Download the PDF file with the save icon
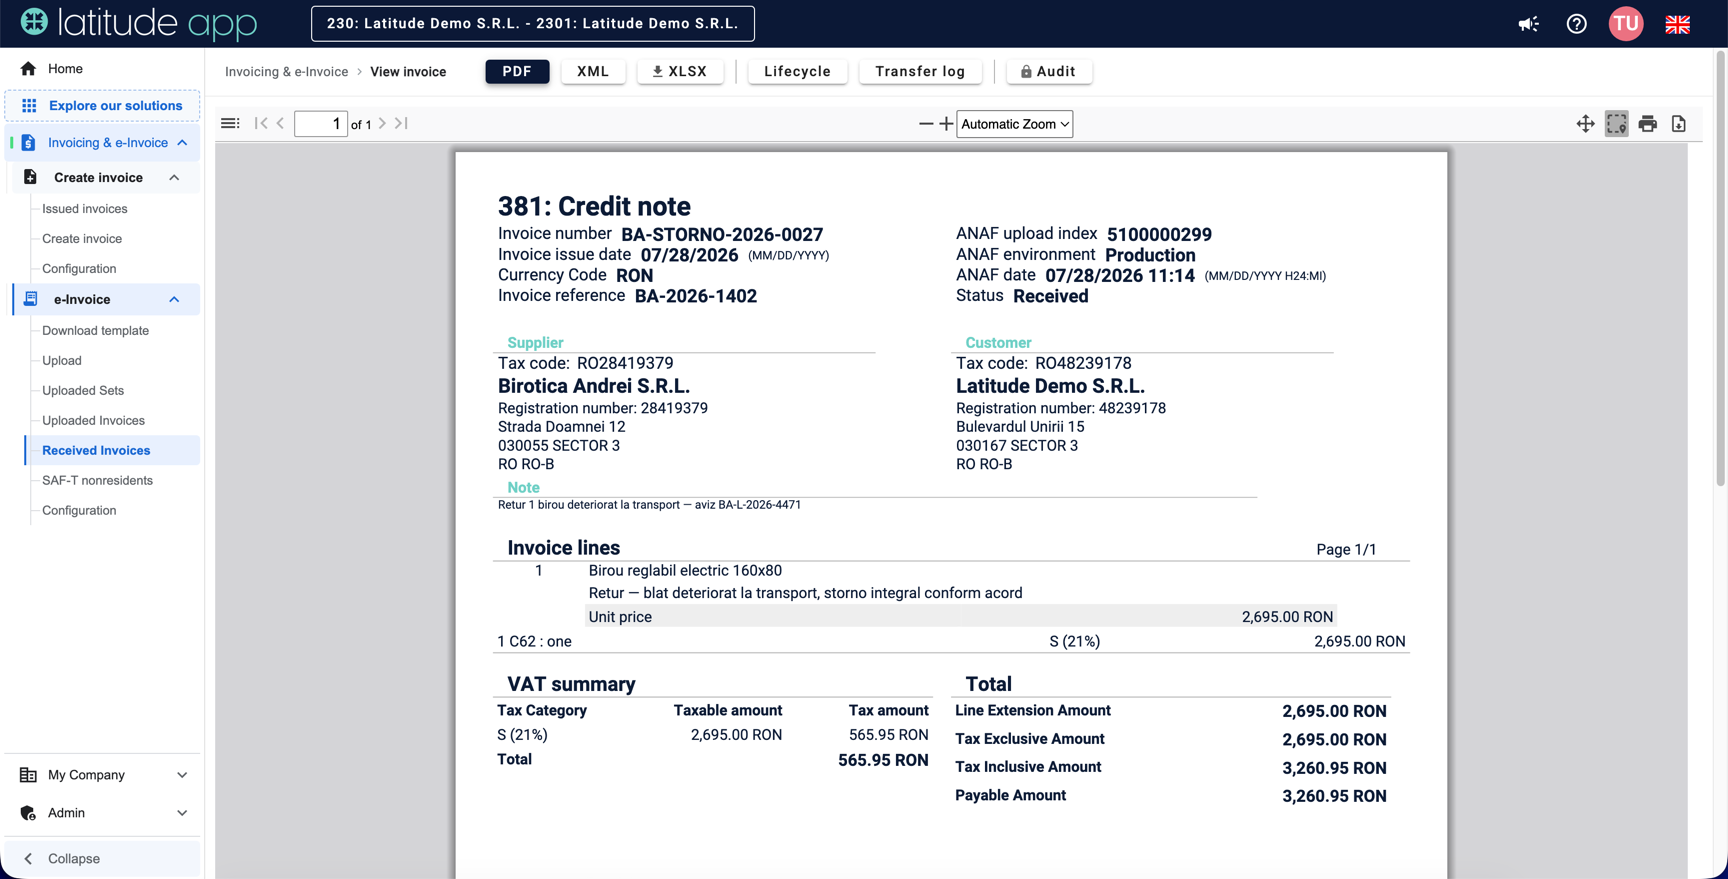1728x879 pixels. [1679, 124]
